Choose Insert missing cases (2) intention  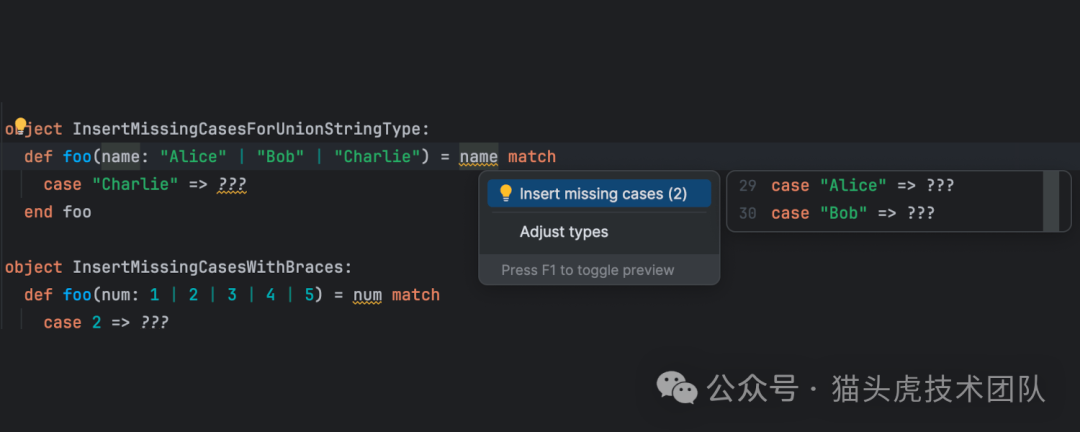602,194
